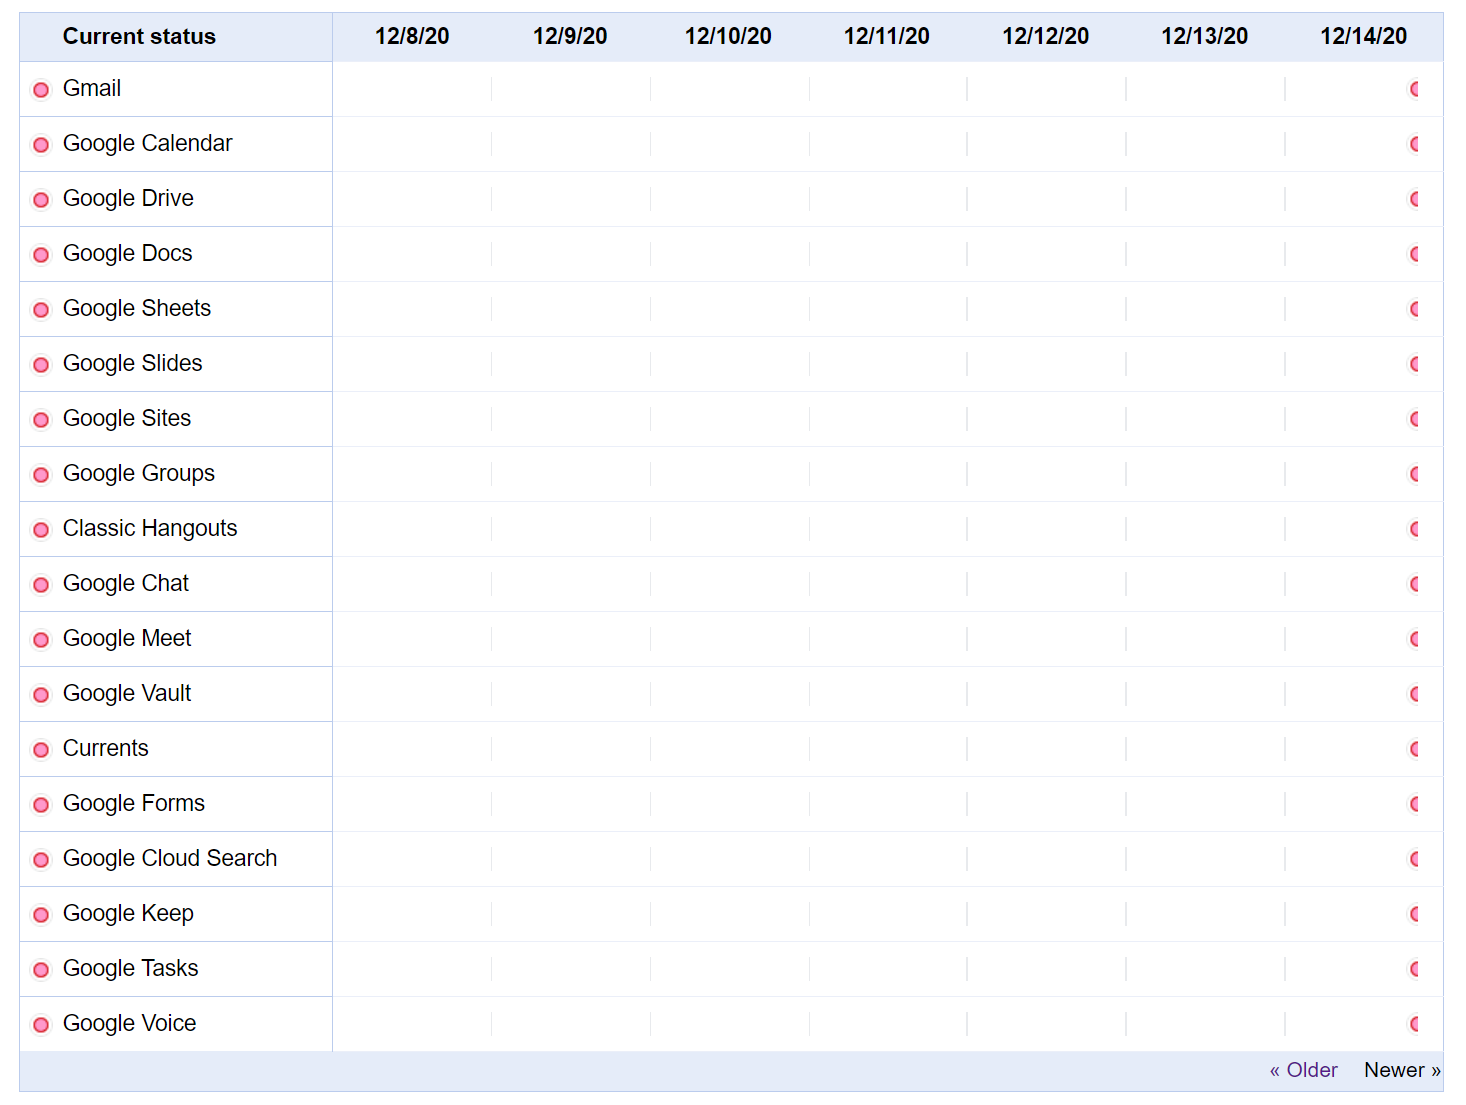Open the 12/14/20 incident marker for Google Keep
Screen dimensions: 1466x1105
click(x=1414, y=914)
